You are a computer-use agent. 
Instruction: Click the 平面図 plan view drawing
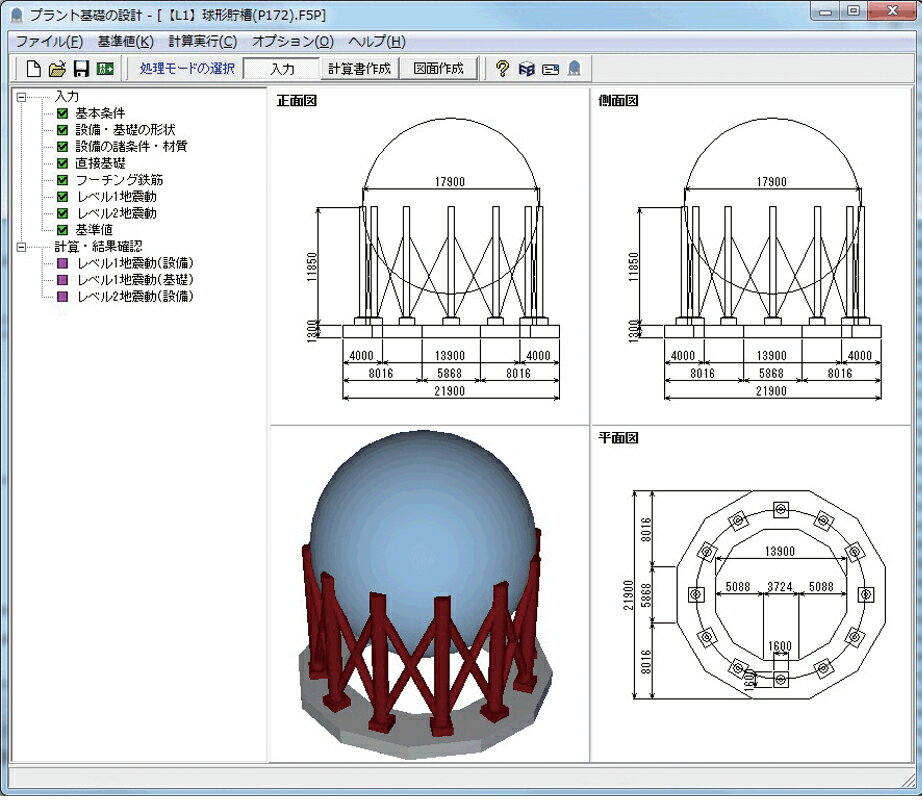pos(754,594)
